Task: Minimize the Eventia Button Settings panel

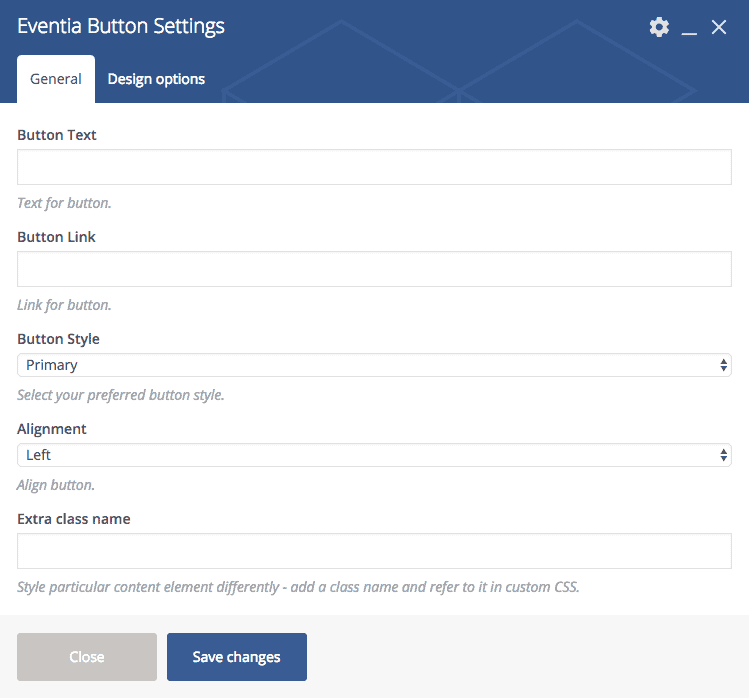Action: point(689,28)
